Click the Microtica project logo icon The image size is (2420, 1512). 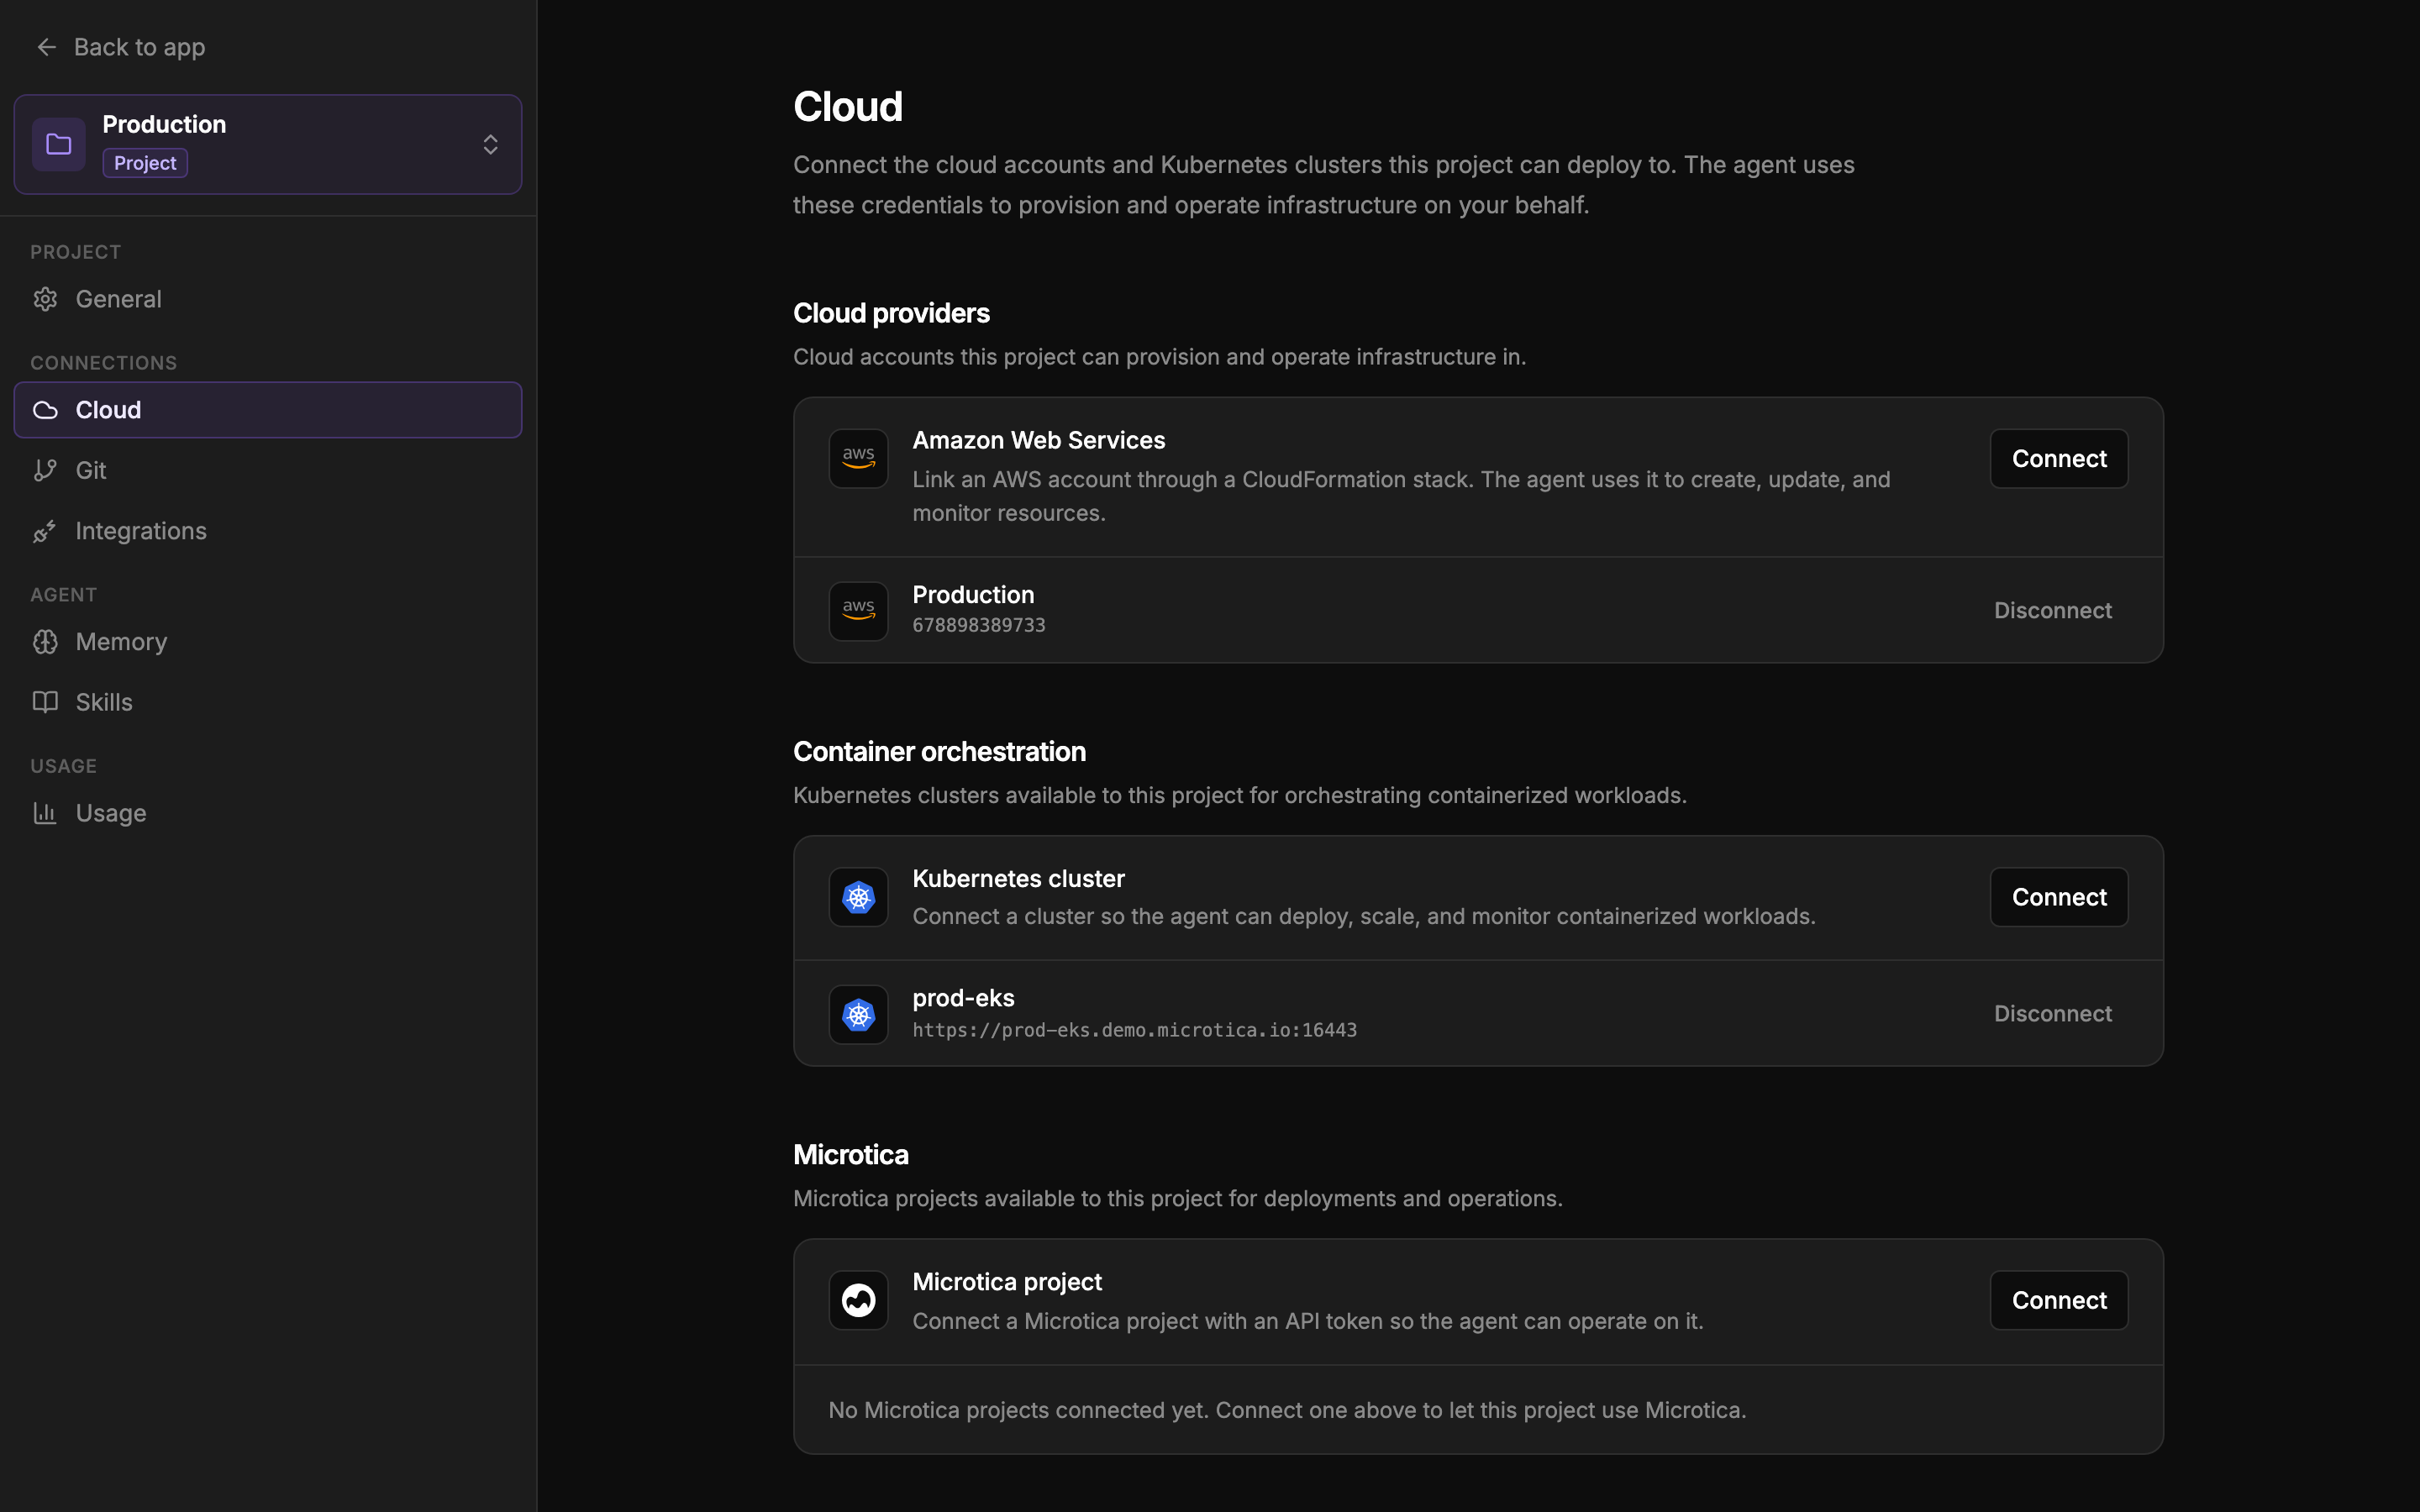click(x=858, y=1300)
